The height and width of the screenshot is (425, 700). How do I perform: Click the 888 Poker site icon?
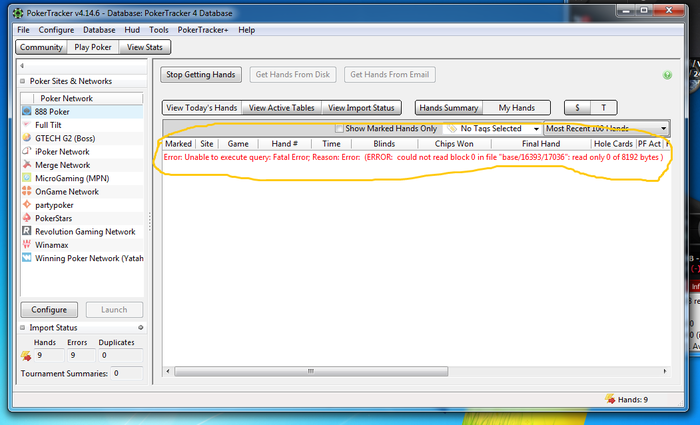27,111
